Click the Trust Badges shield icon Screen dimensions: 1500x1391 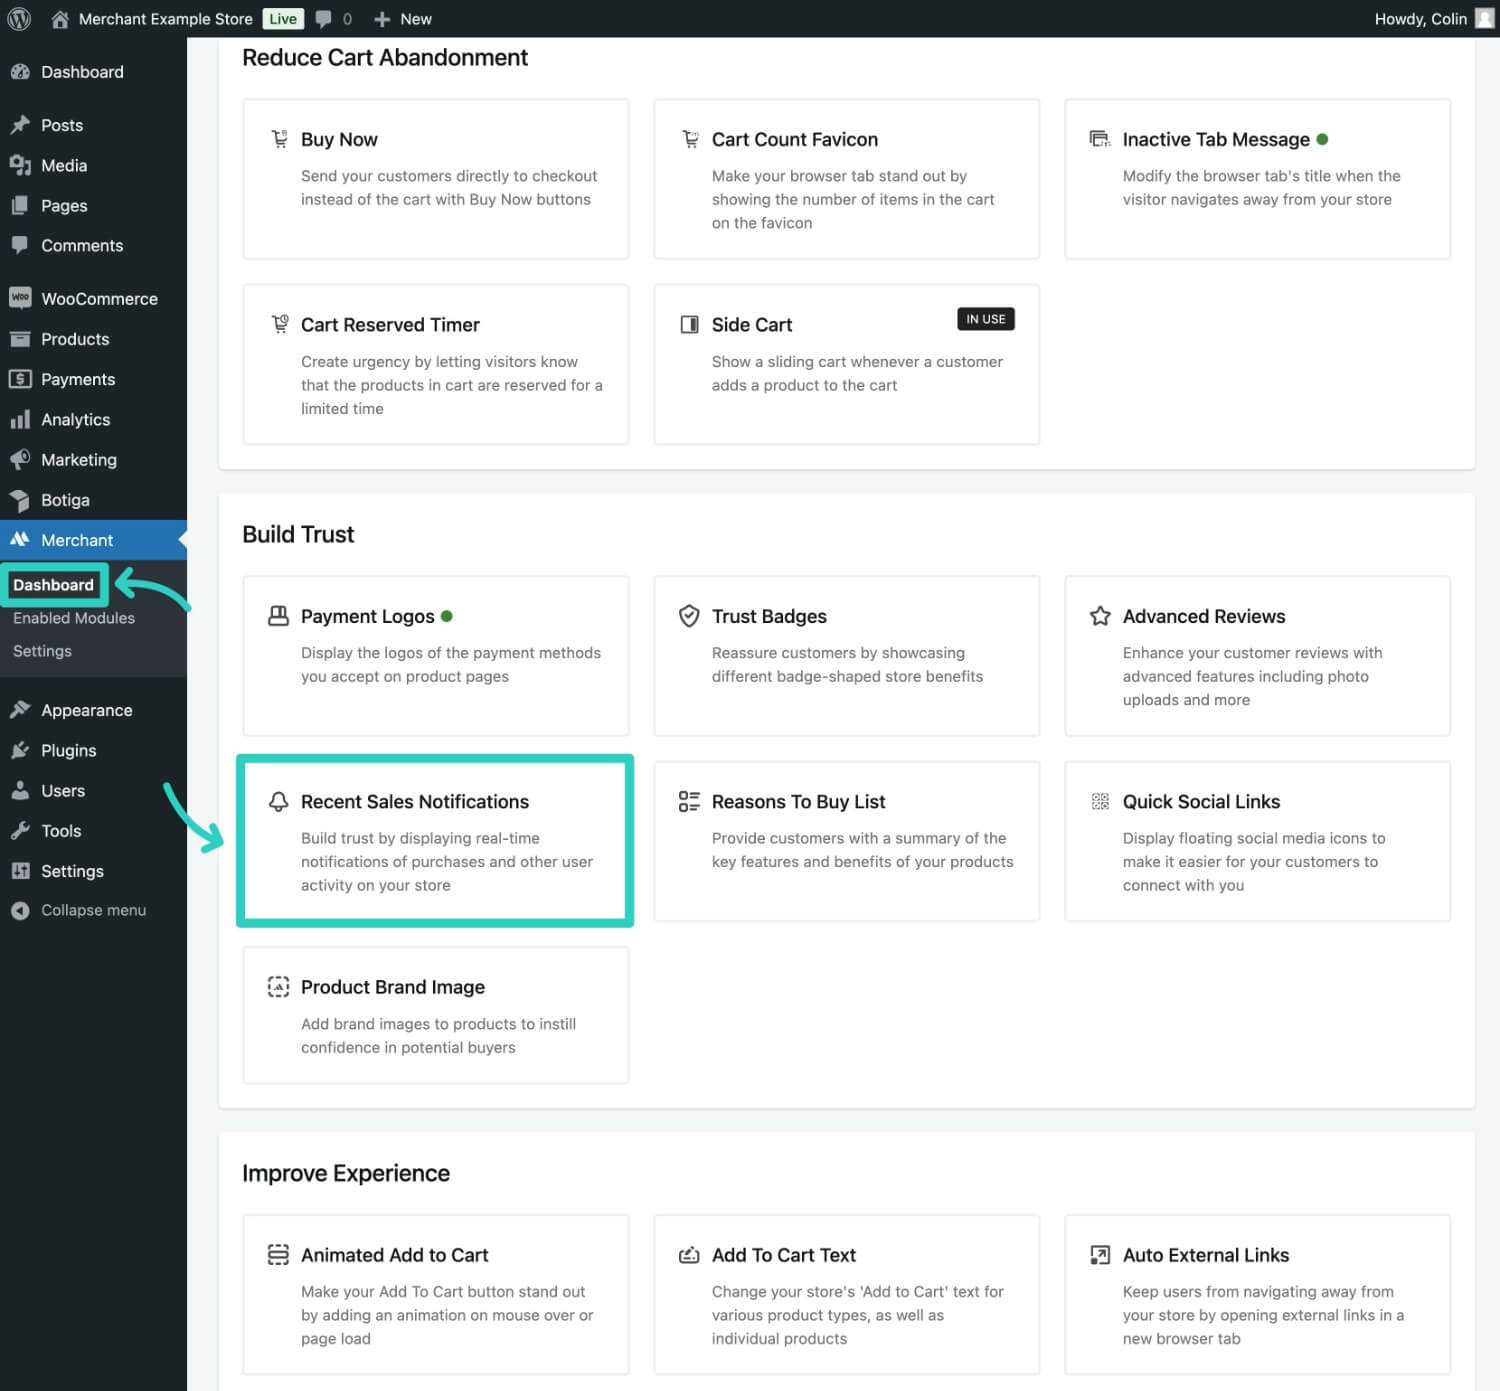[689, 616]
